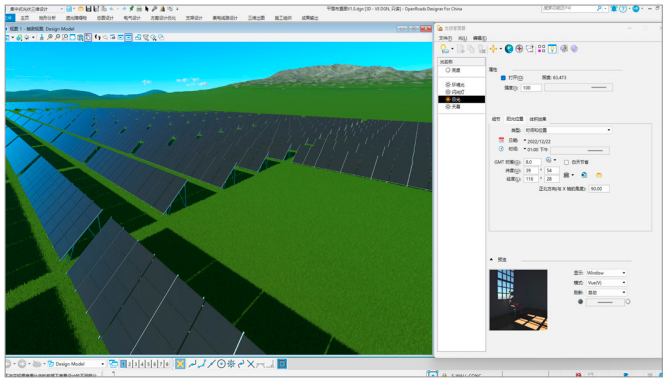Toggle the blue checkbox under properties
Viewport: 666px width, 380px height.
point(503,78)
